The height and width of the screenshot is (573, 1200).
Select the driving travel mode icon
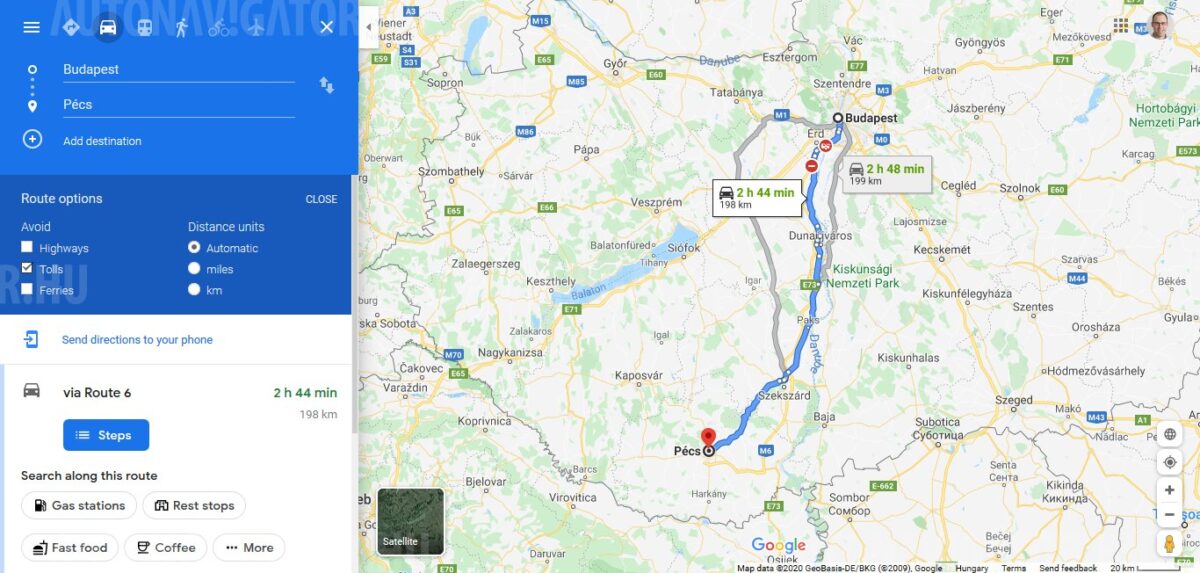[107, 27]
